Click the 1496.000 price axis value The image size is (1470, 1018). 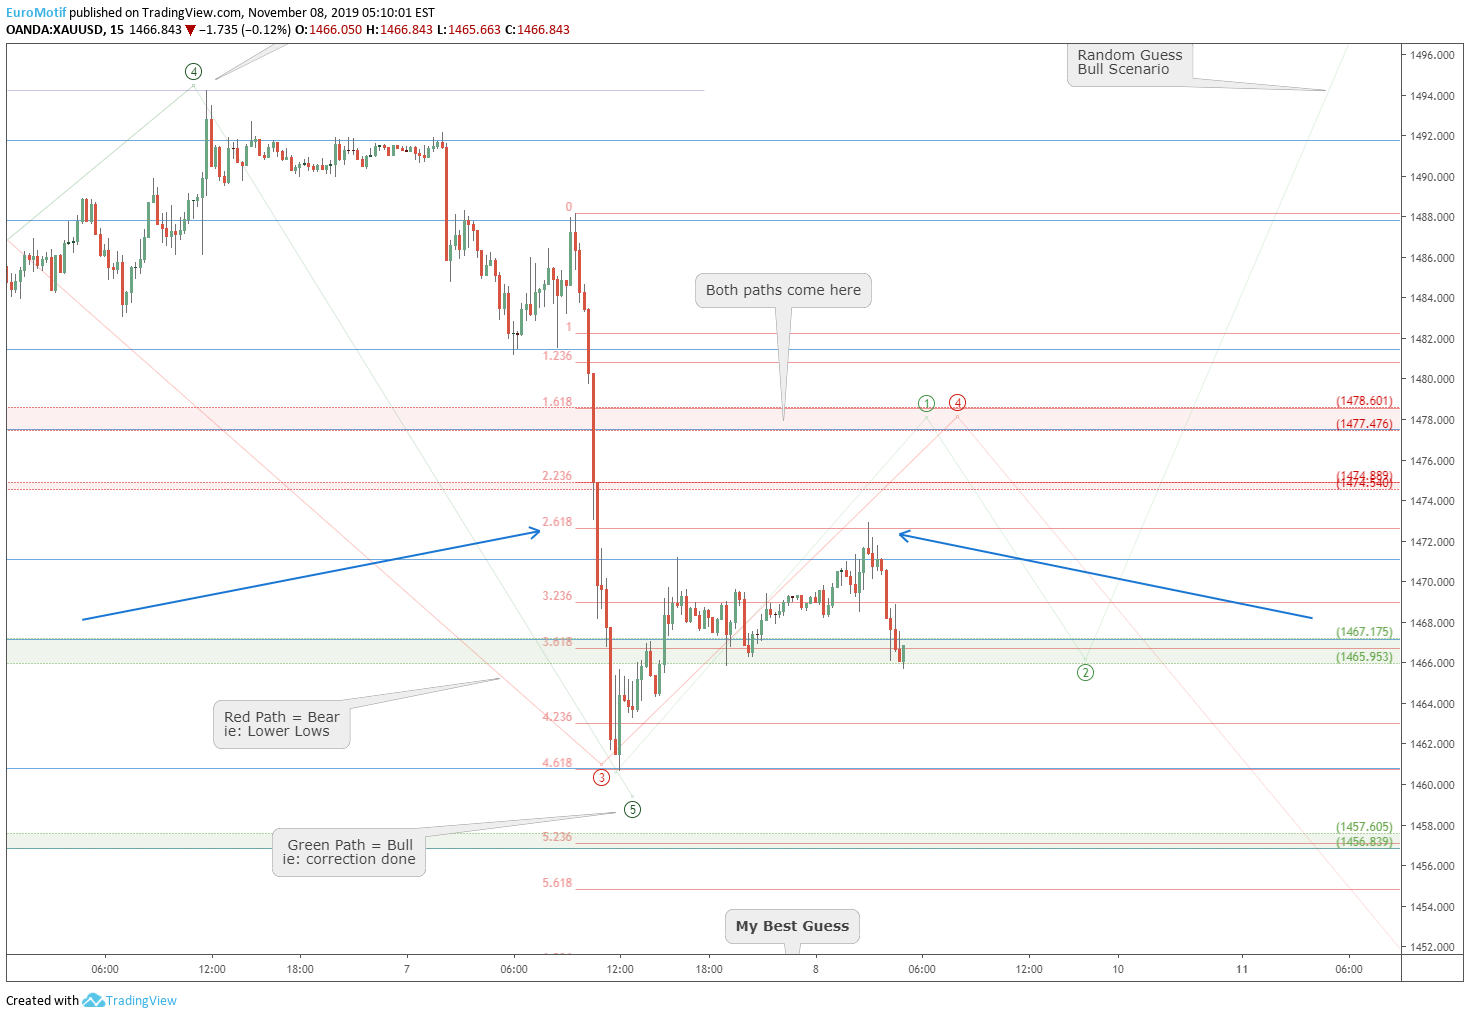(x=1432, y=55)
